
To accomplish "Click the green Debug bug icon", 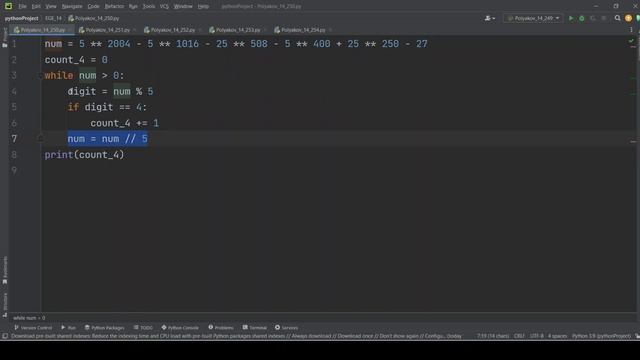I will [x=582, y=18].
